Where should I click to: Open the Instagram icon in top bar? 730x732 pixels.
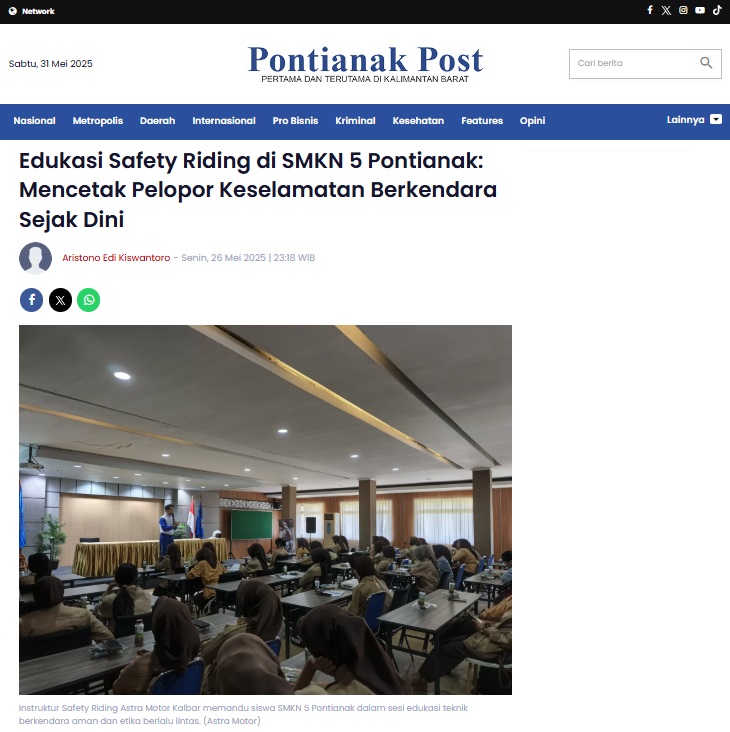point(683,10)
